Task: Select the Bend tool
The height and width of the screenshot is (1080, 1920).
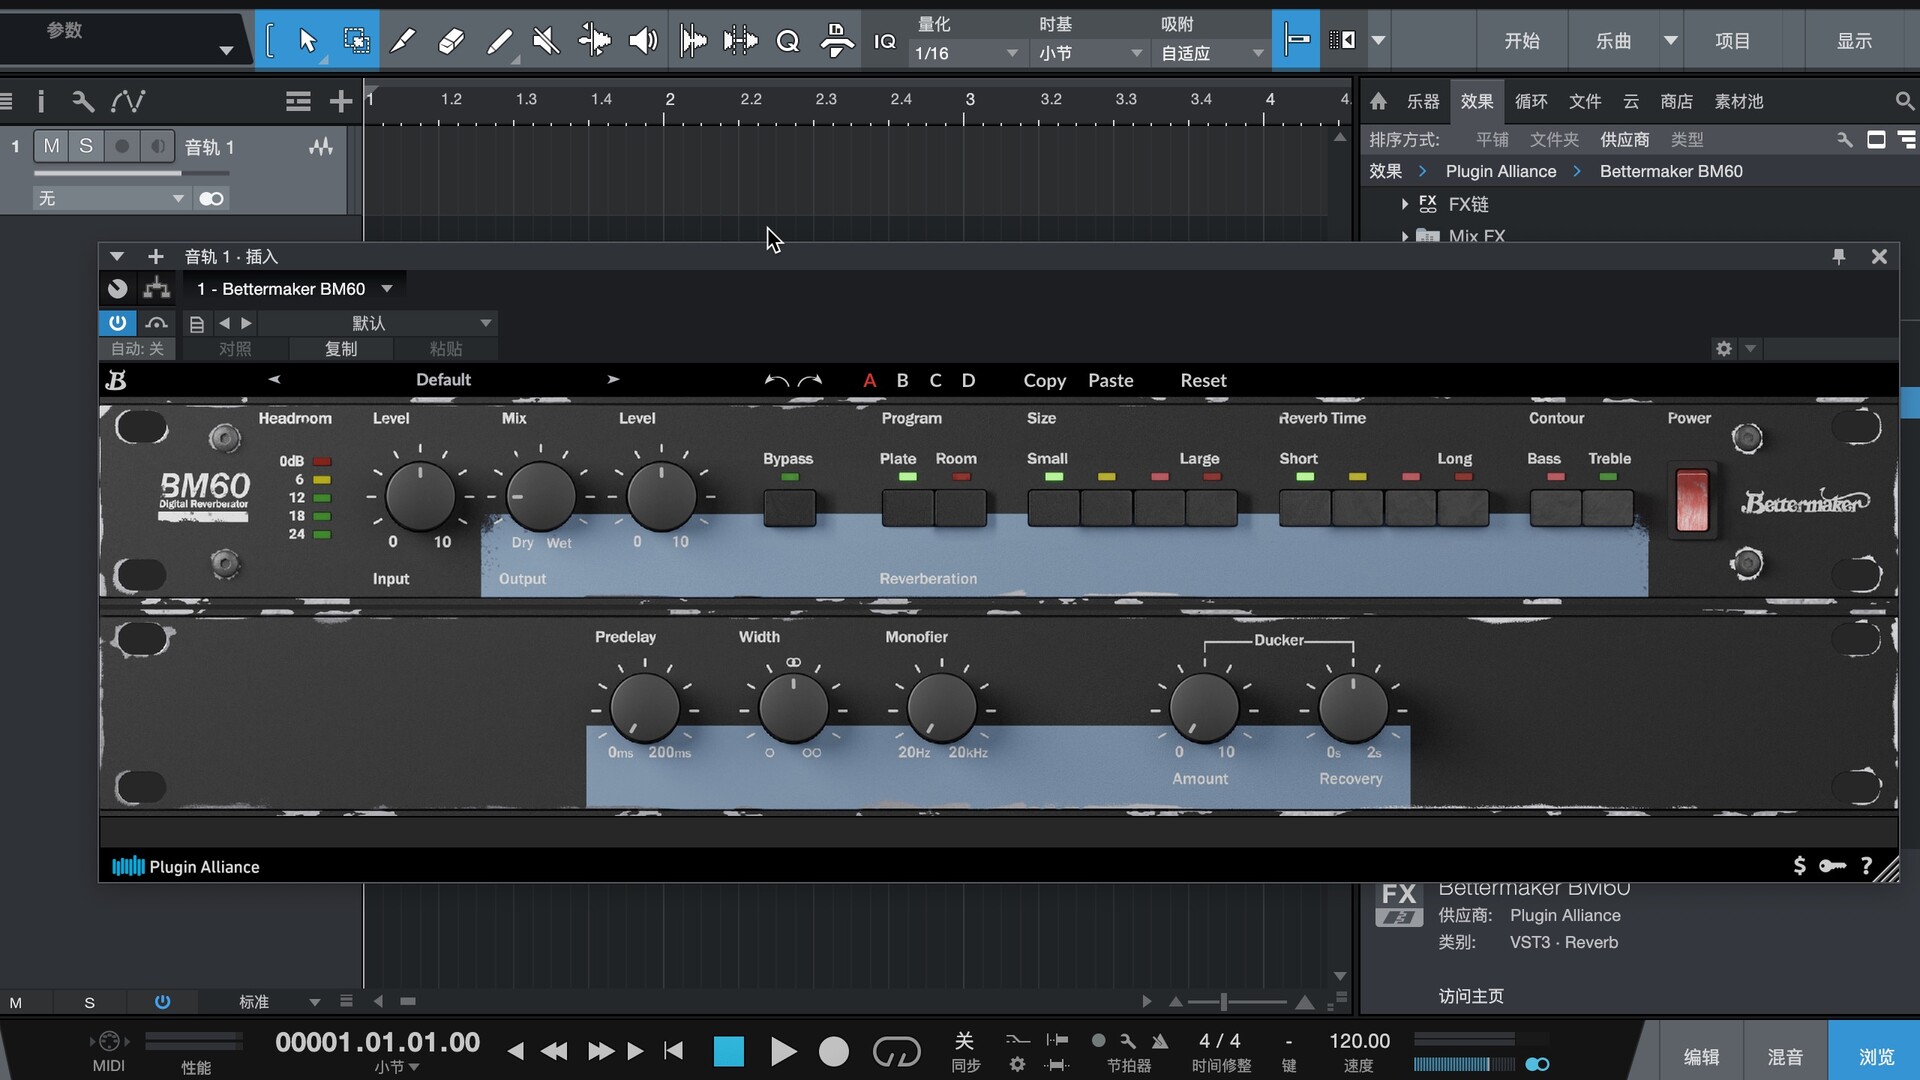Action: [x=595, y=40]
